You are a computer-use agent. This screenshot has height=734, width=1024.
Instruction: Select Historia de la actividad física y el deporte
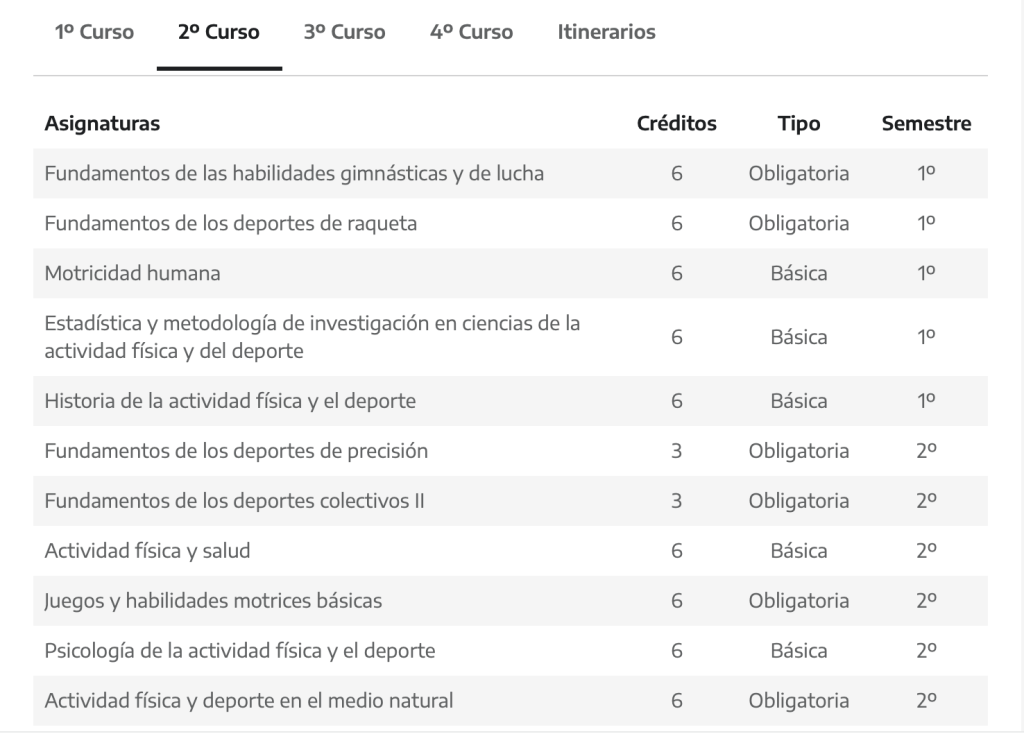pyautogui.click(x=230, y=401)
